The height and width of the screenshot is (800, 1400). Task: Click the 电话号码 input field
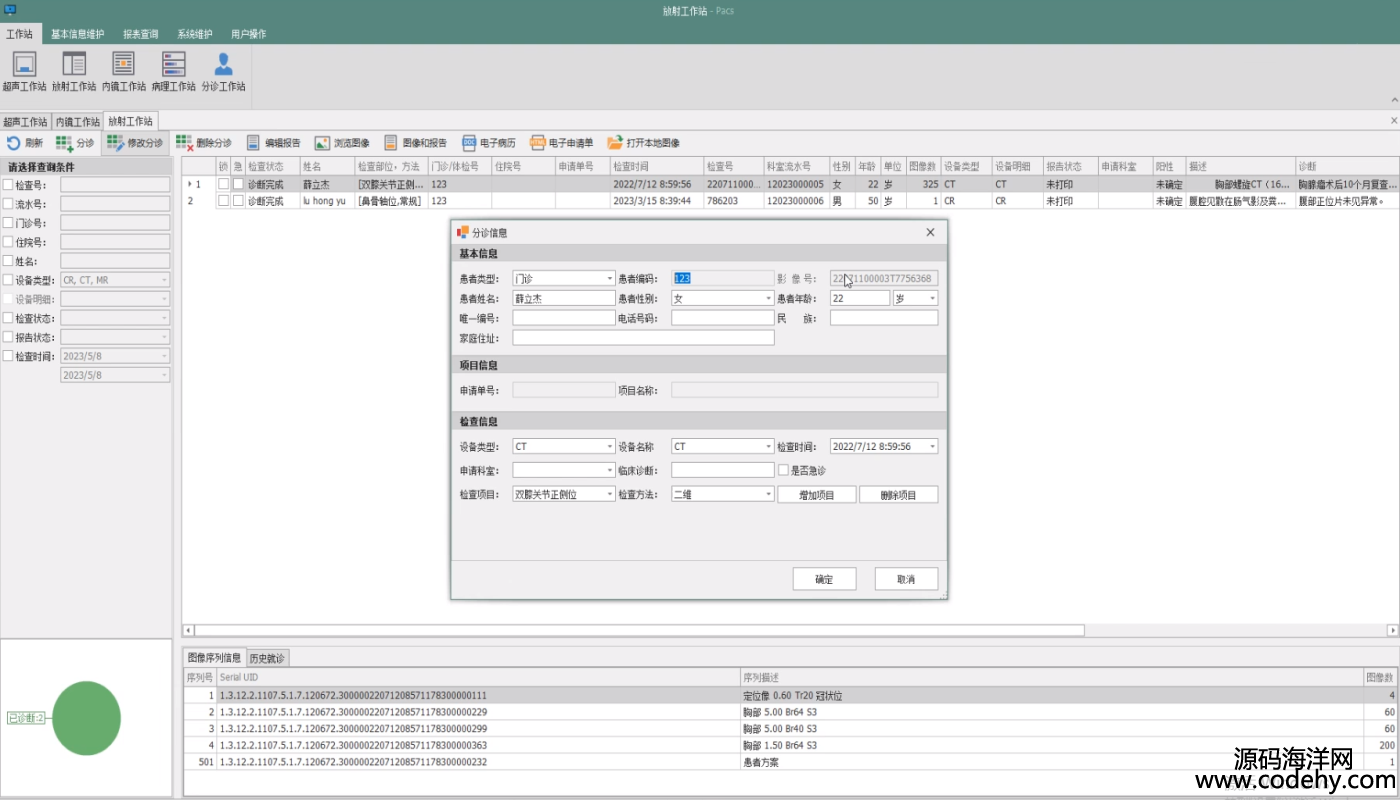pos(722,318)
